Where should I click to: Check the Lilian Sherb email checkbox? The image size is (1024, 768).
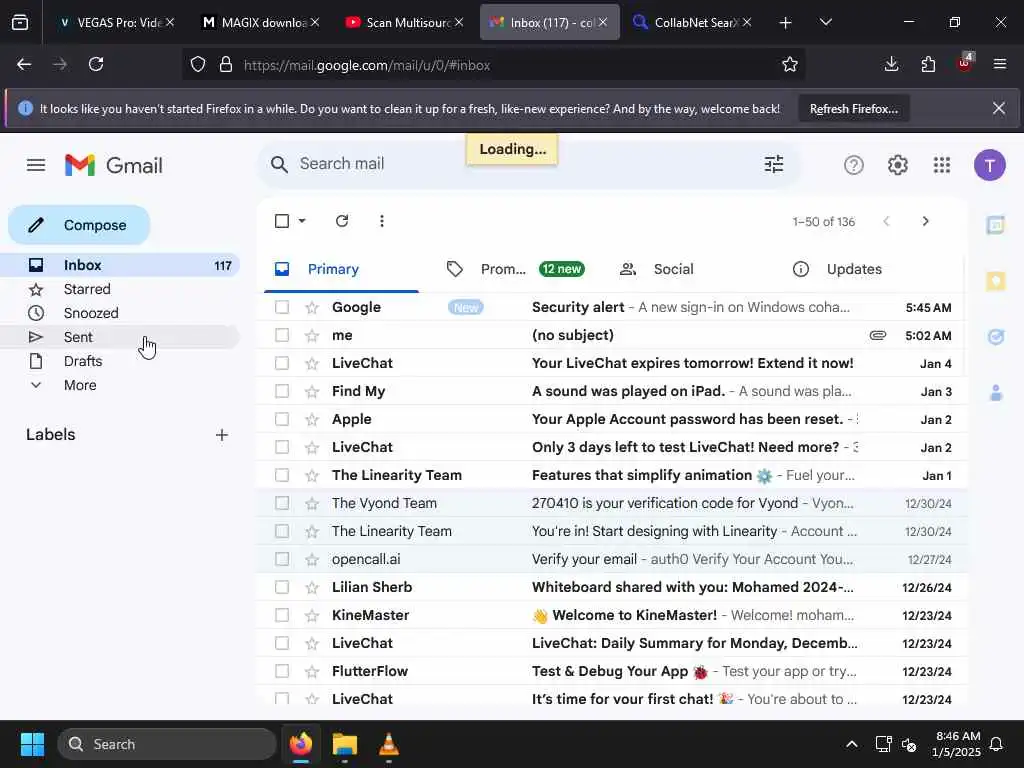[282, 587]
